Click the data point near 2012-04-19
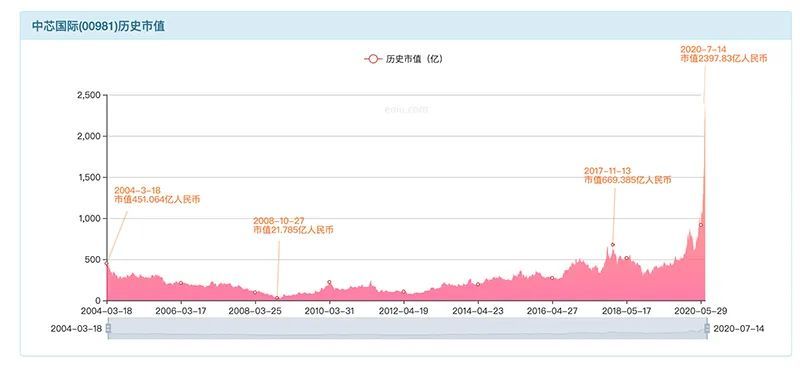The height and width of the screenshot is (368, 800). click(x=404, y=292)
